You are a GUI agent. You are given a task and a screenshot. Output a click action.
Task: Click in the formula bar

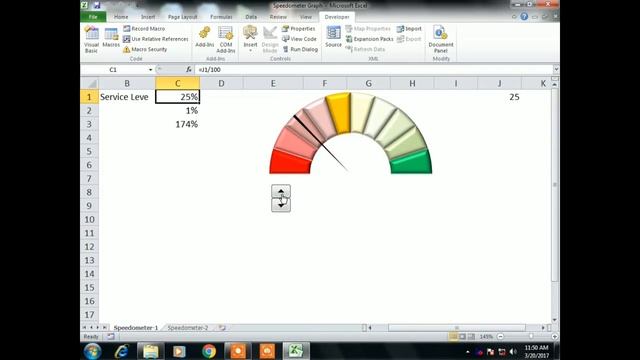(373, 70)
